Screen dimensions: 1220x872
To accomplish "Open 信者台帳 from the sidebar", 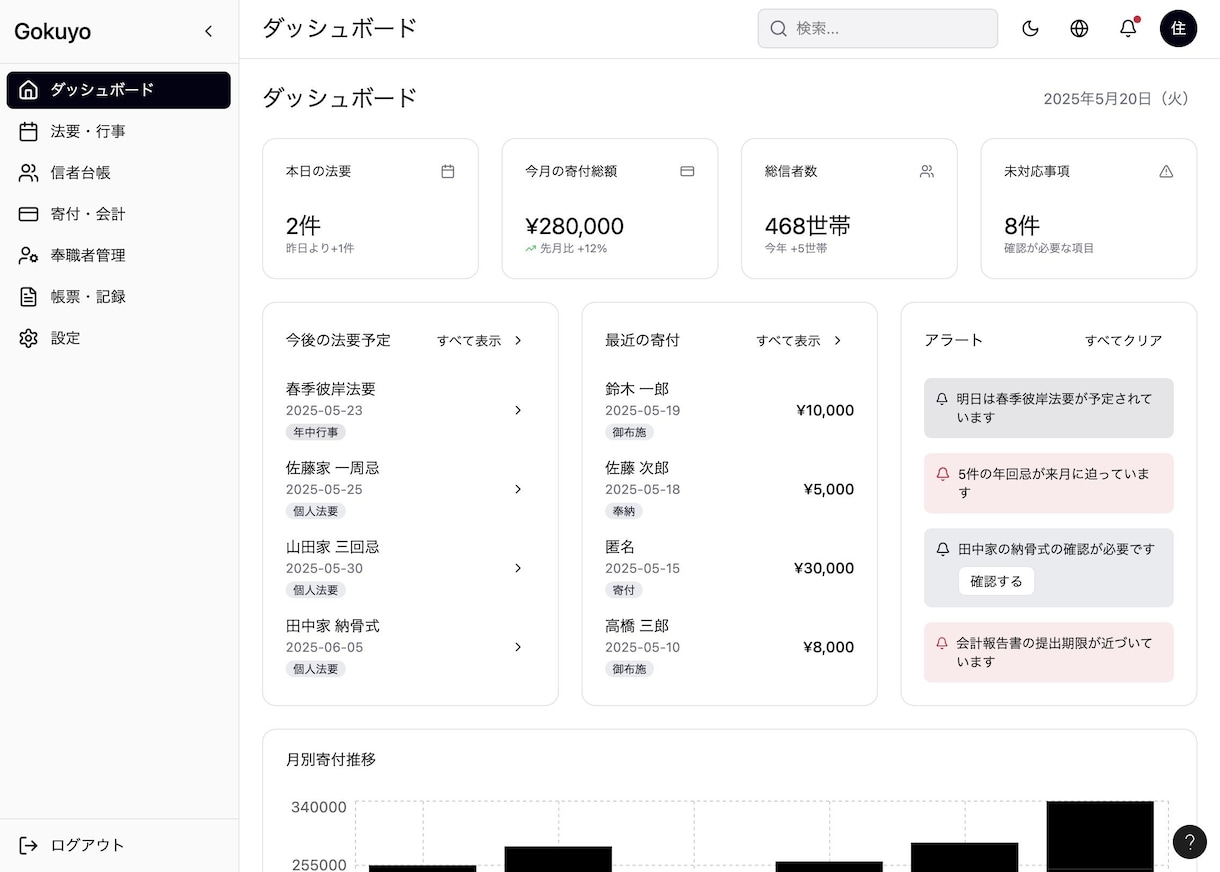I will (x=119, y=172).
